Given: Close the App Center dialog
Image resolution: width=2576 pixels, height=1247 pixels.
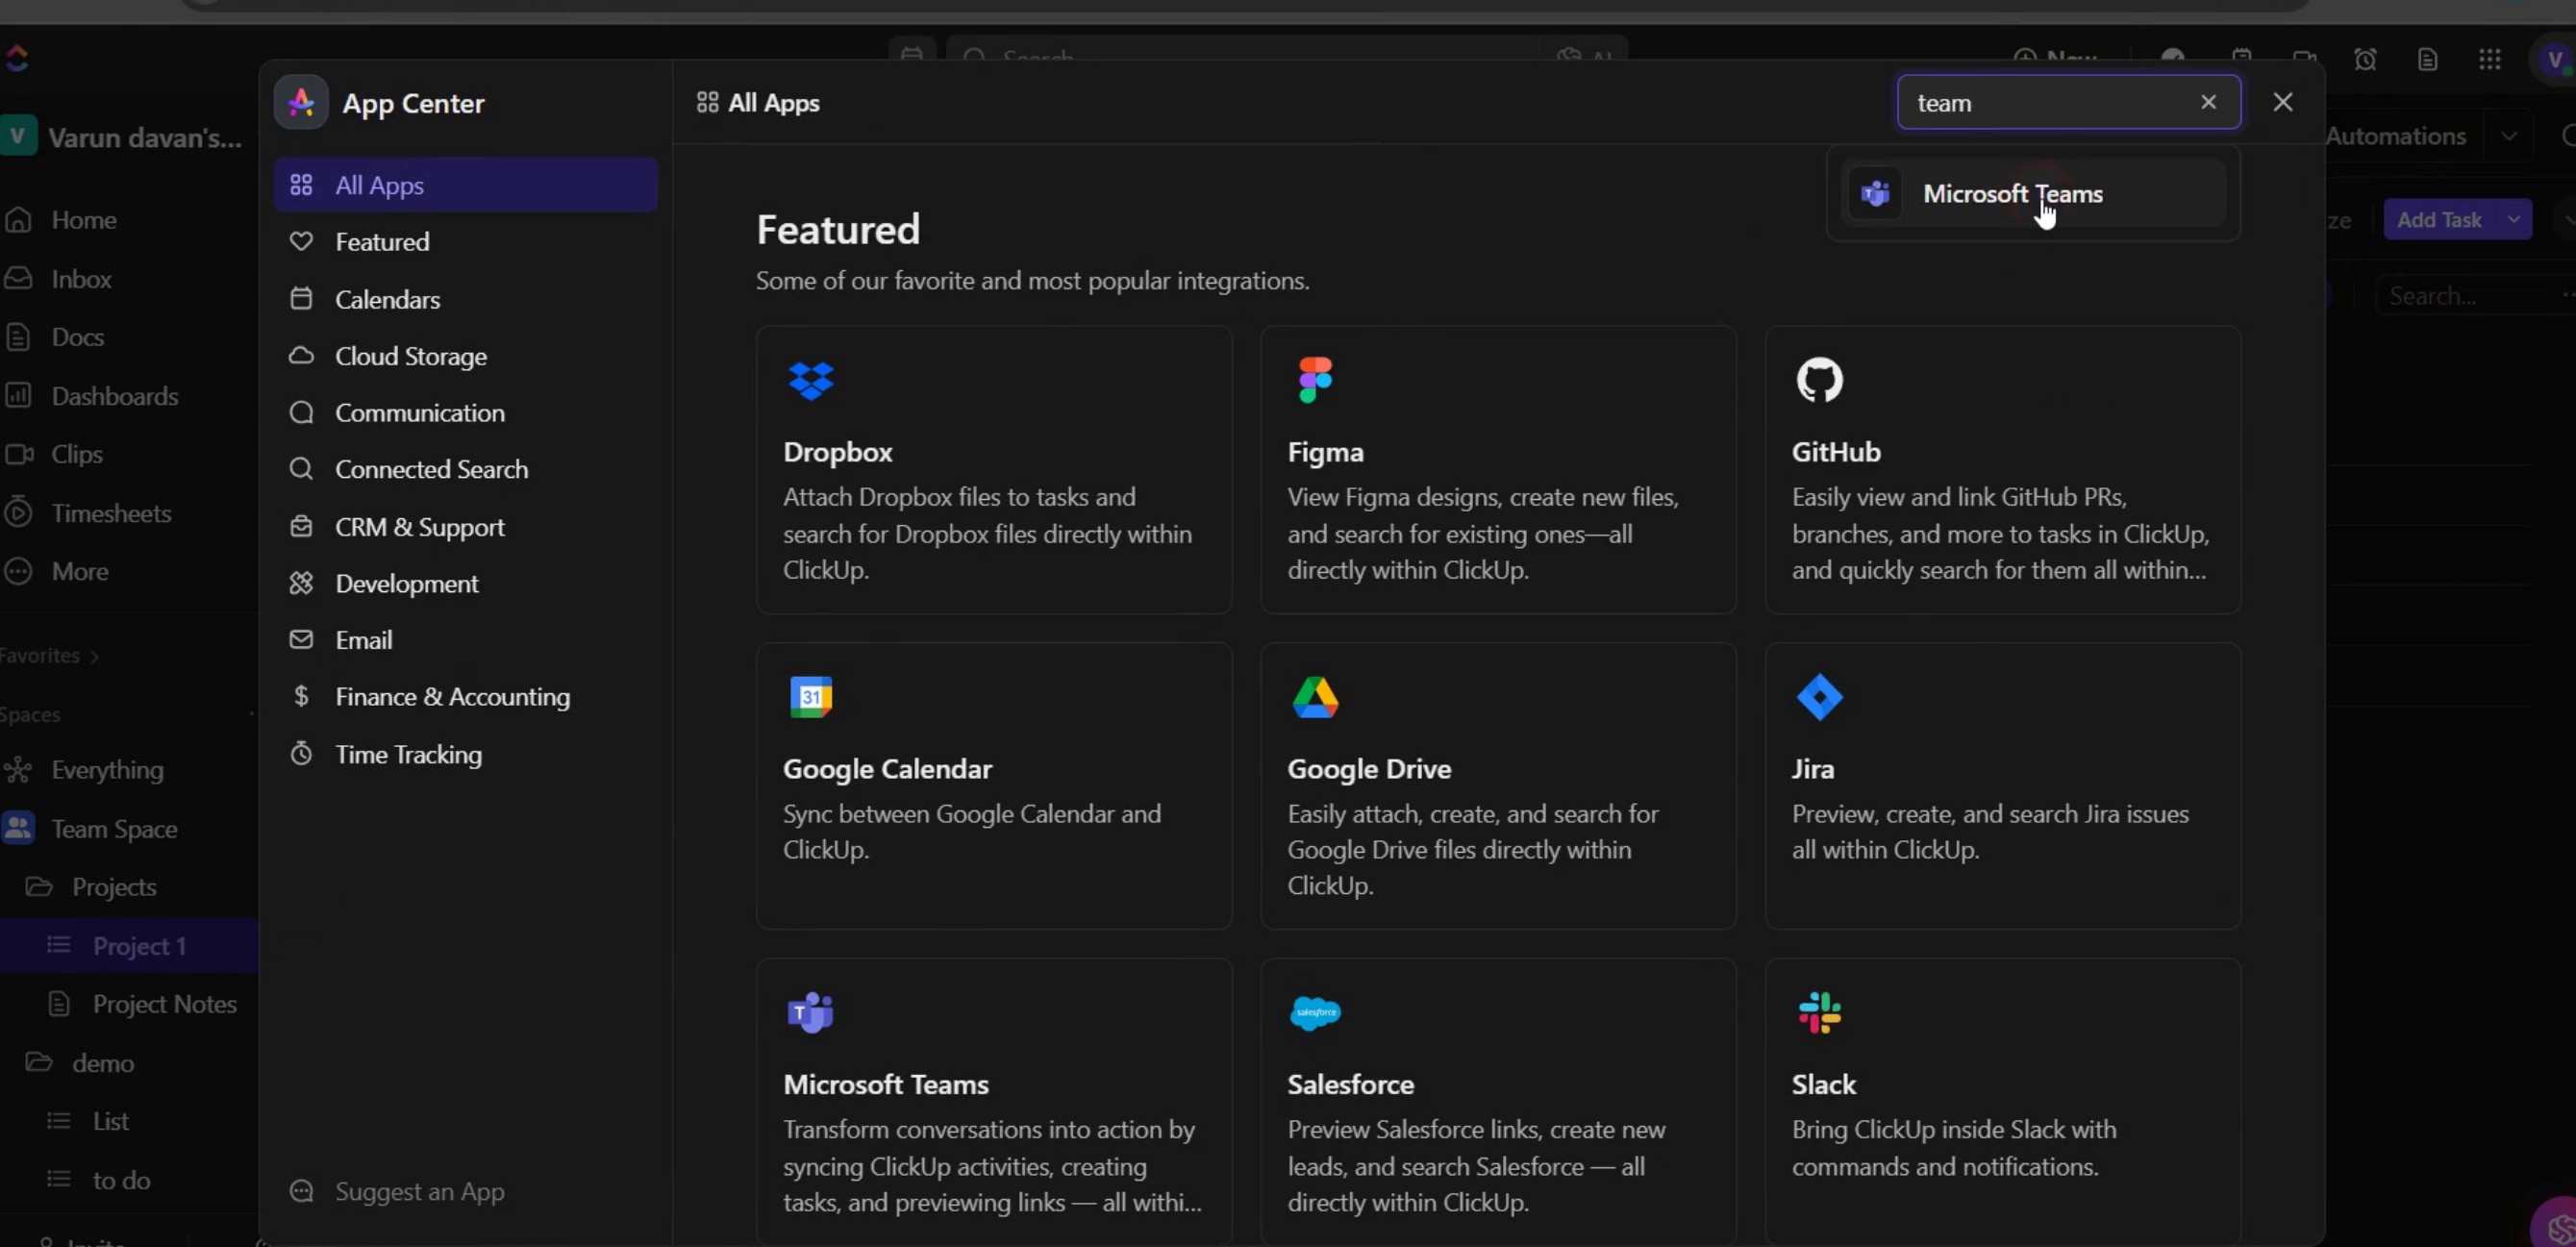Looking at the screenshot, I should [2282, 102].
